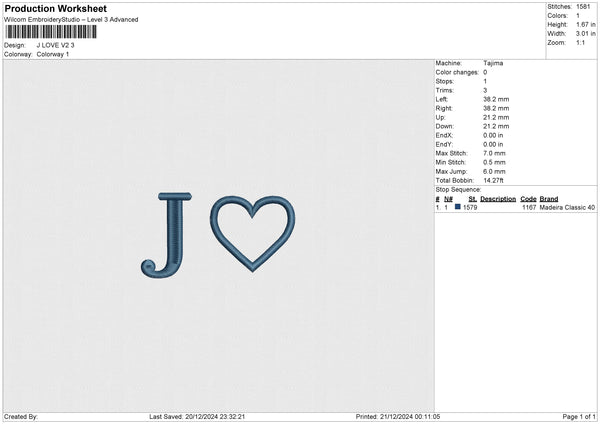Screen dimensions: 600x424
Task: Click the Colorway 1 value
Action: point(53,54)
